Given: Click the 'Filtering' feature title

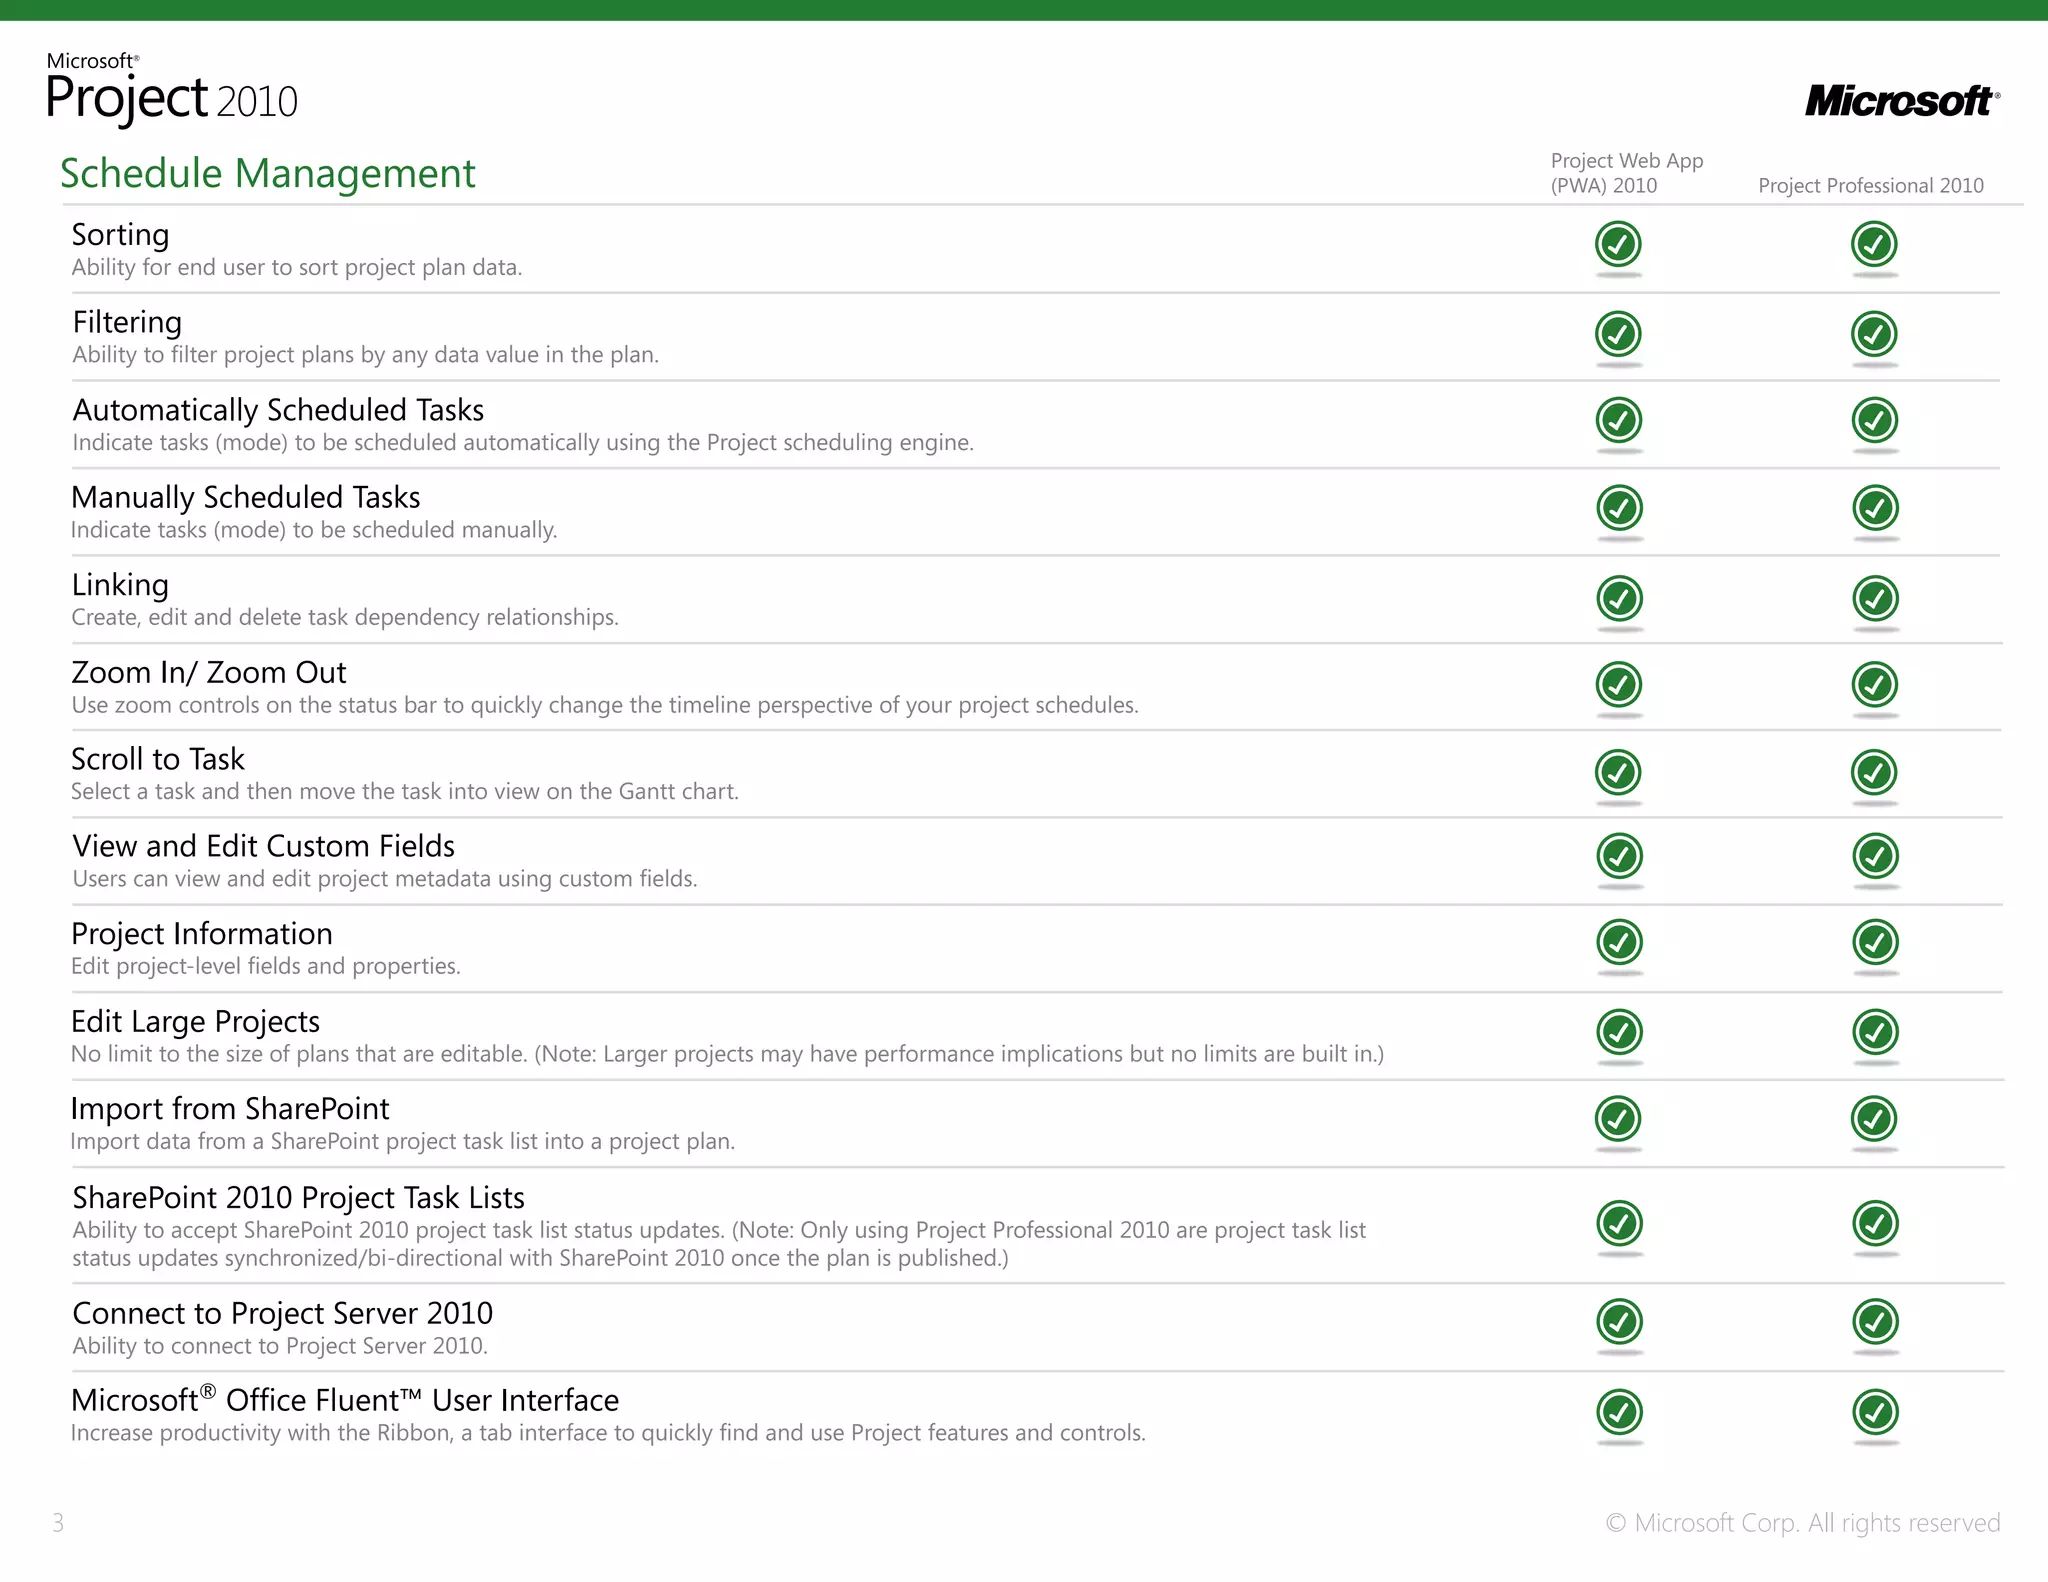Looking at the screenshot, I should click(127, 322).
